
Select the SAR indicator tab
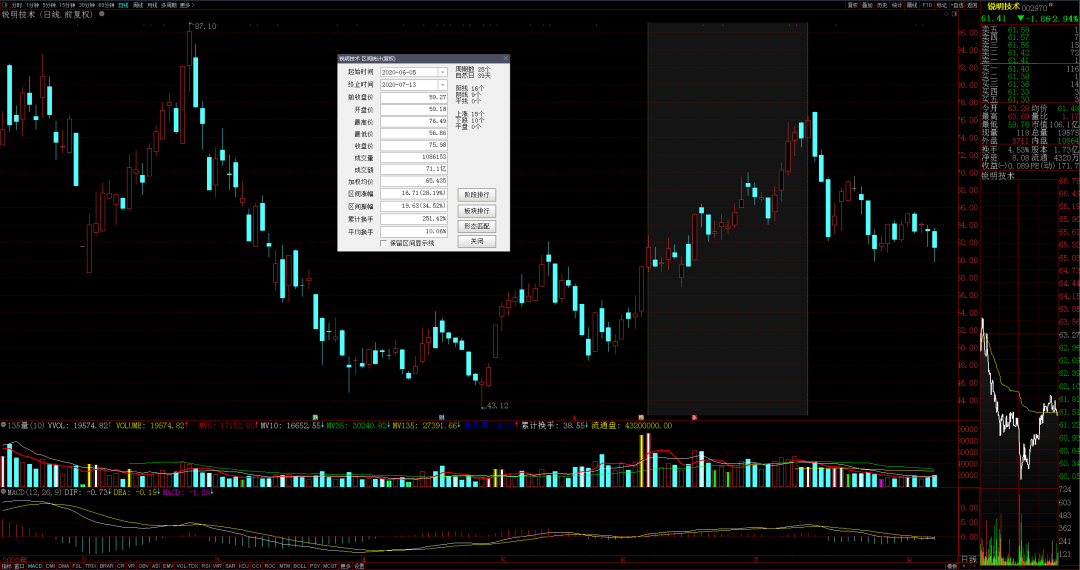click(x=230, y=566)
